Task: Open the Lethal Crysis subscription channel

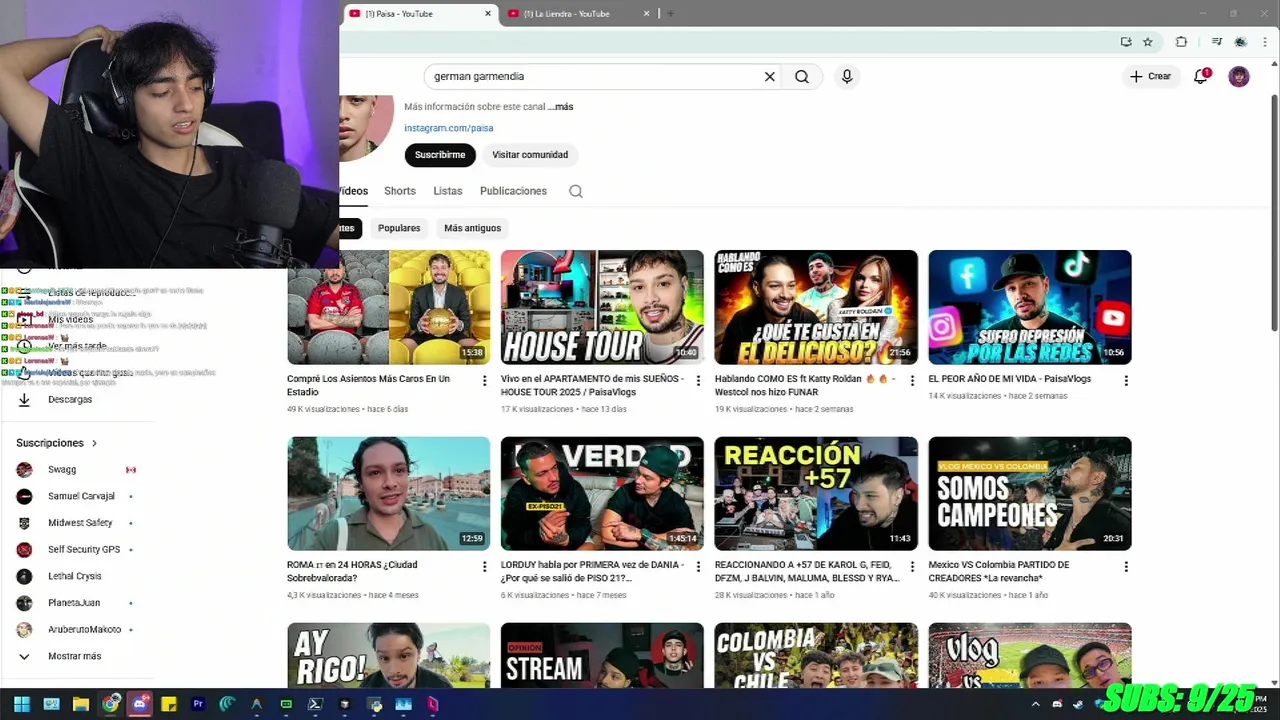Action: pos(75,576)
